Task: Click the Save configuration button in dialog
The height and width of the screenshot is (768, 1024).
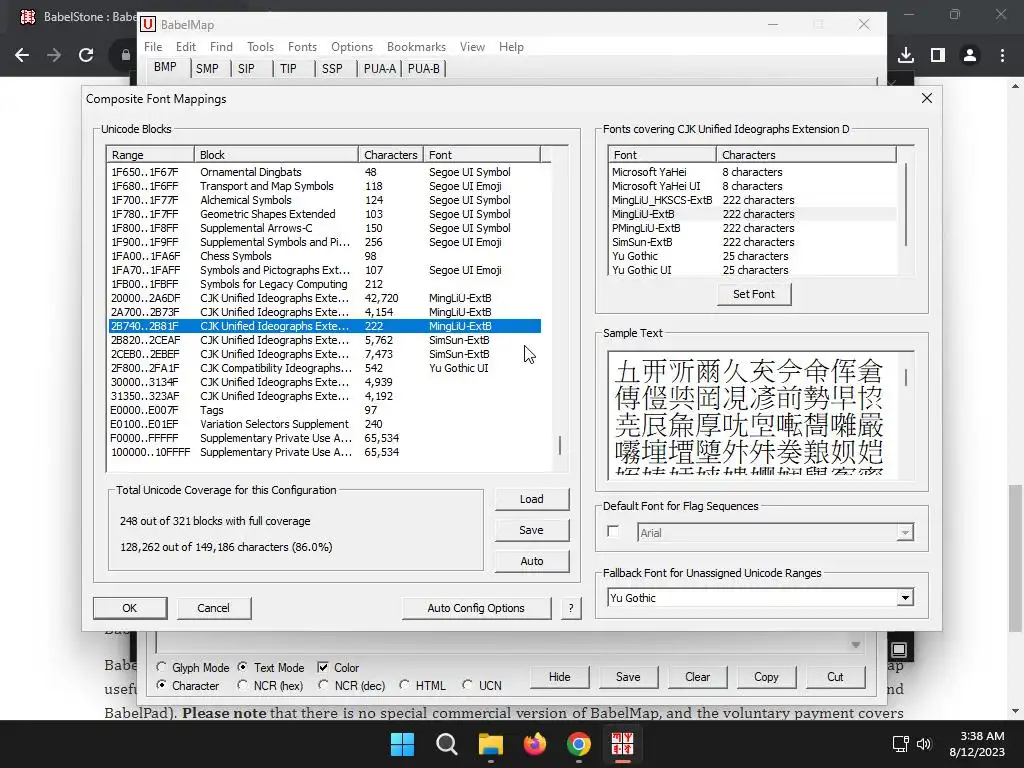Action: [532, 530]
